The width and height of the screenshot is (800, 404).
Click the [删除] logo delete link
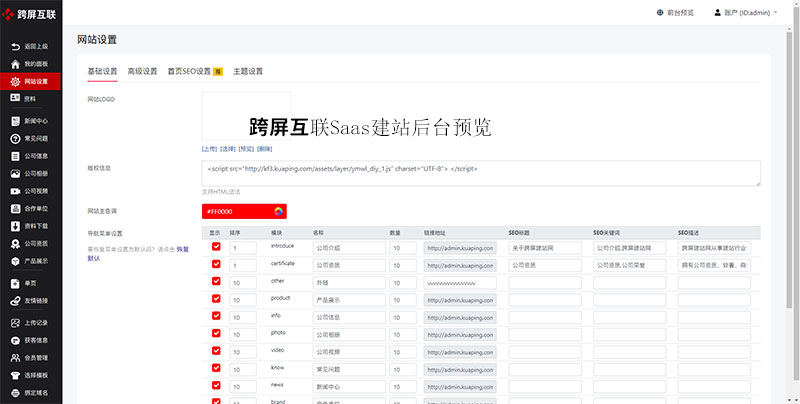[x=264, y=149]
